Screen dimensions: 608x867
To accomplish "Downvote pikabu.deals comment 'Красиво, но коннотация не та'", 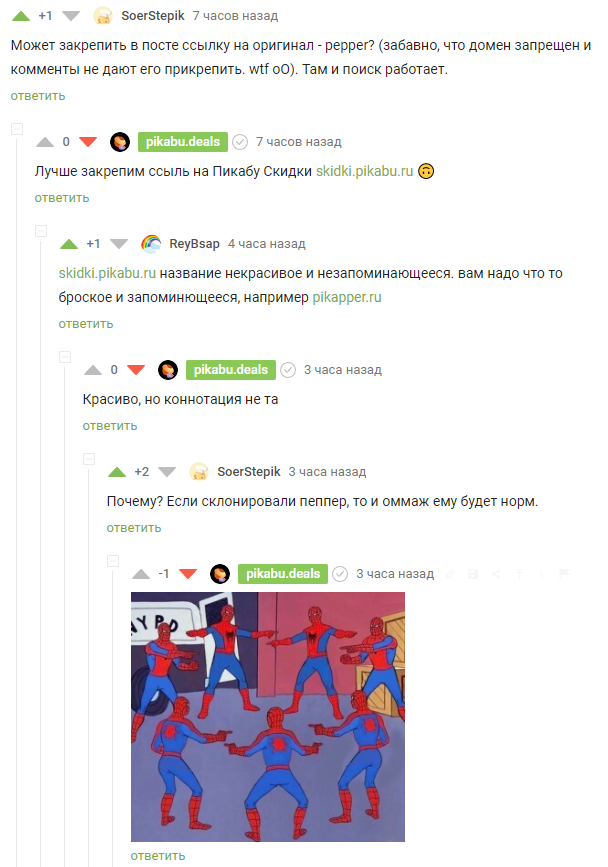I will pyautogui.click(x=136, y=370).
